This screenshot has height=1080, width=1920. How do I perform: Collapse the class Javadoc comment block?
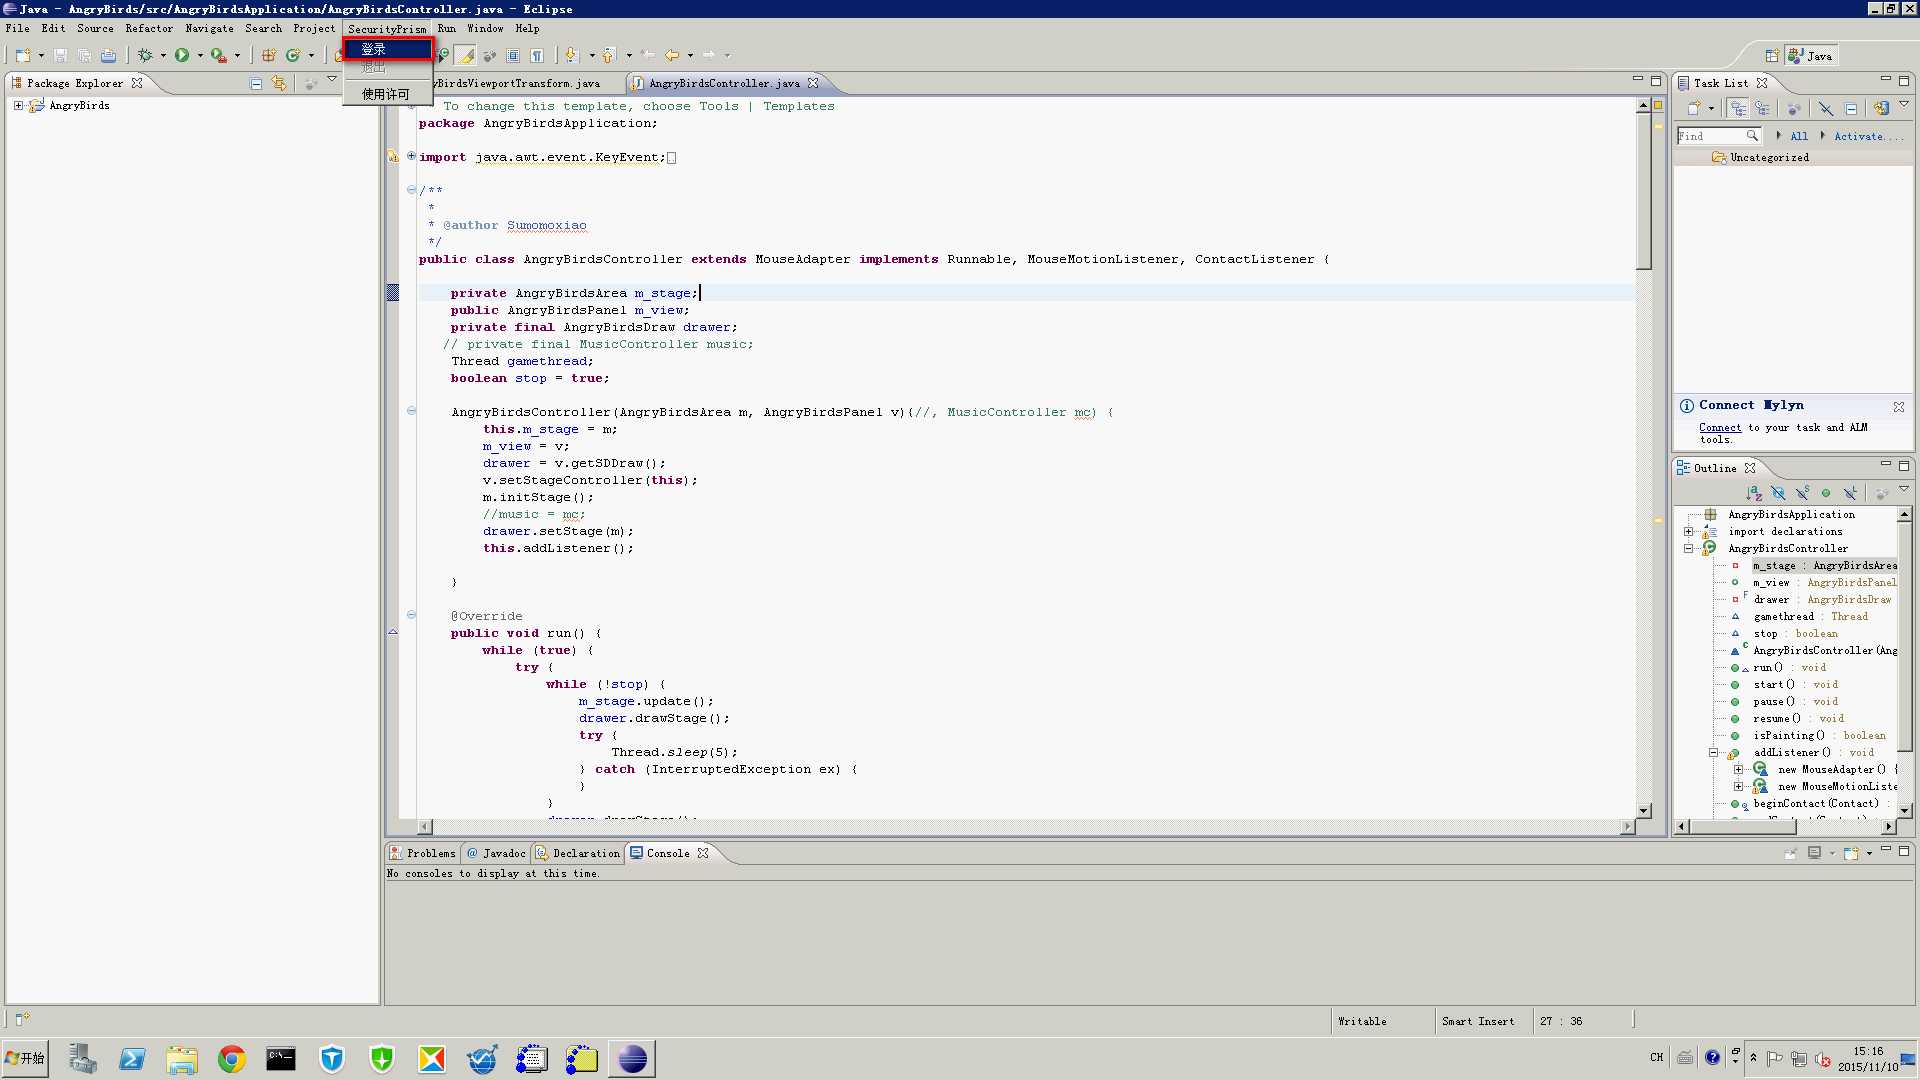pos(411,190)
